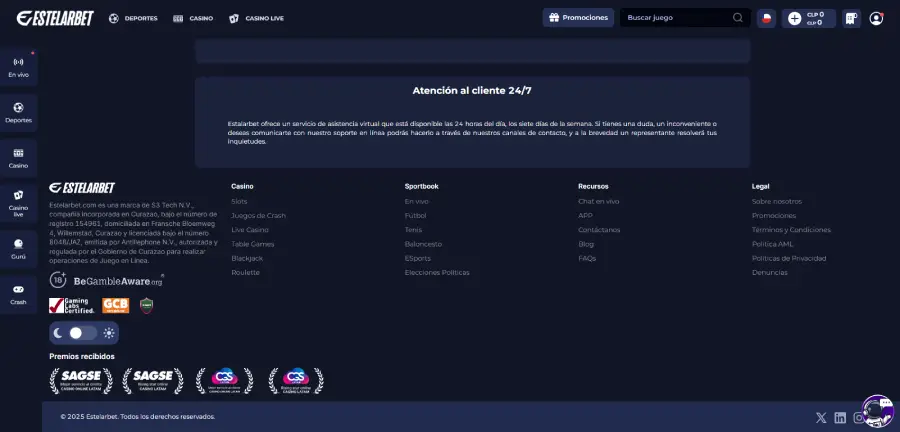The image size is (900, 432).
Task: Select Casino live in the sidebar
Action: click(x=18, y=204)
